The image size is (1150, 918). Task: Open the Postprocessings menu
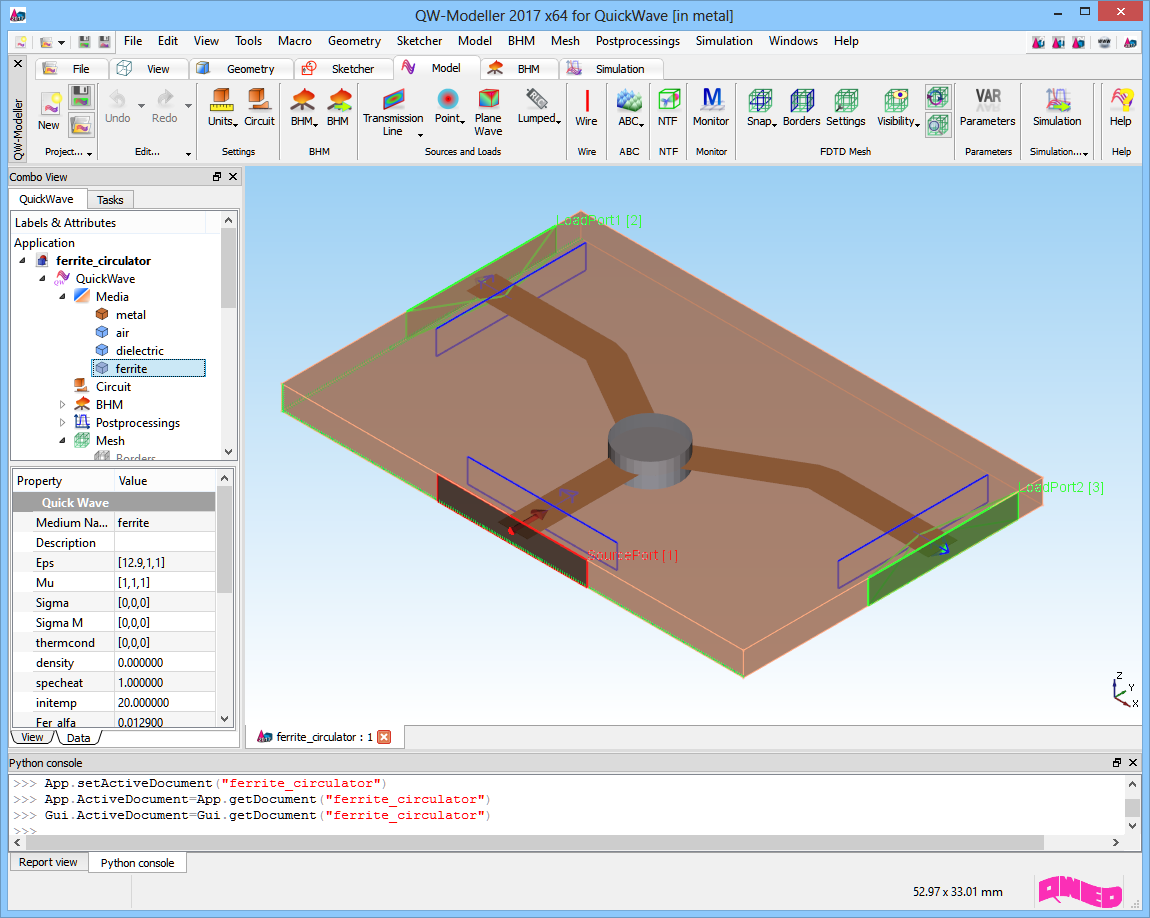click(637, 41)
